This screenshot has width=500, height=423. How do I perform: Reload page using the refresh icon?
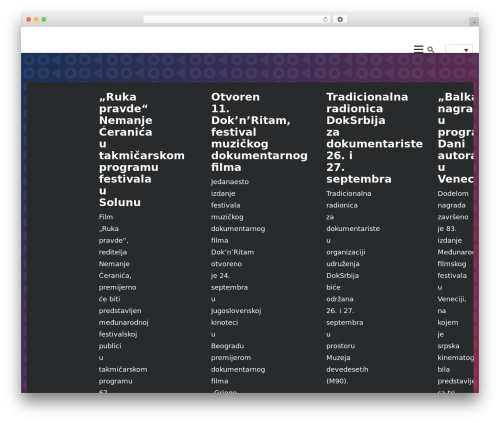pyautogui.click(x=325, y=19)
